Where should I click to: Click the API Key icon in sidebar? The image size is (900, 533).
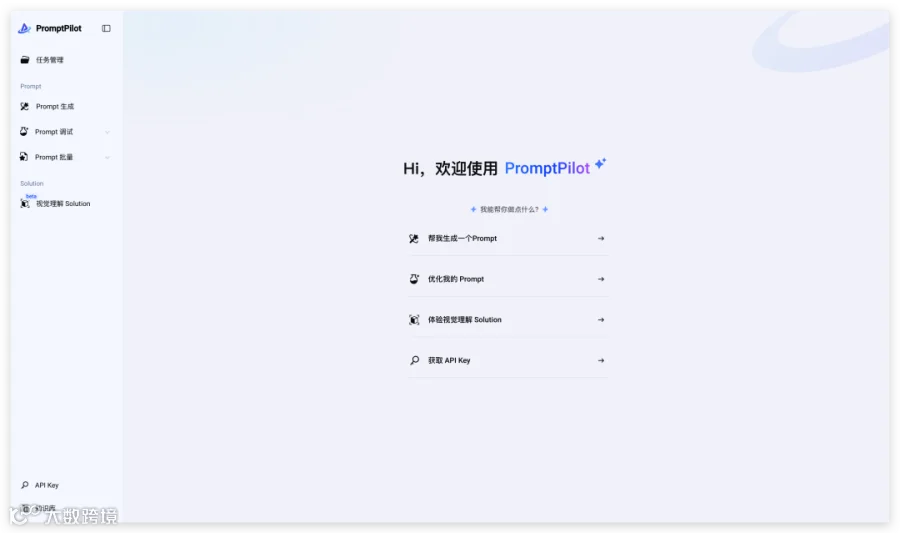(x=25, y=485)
